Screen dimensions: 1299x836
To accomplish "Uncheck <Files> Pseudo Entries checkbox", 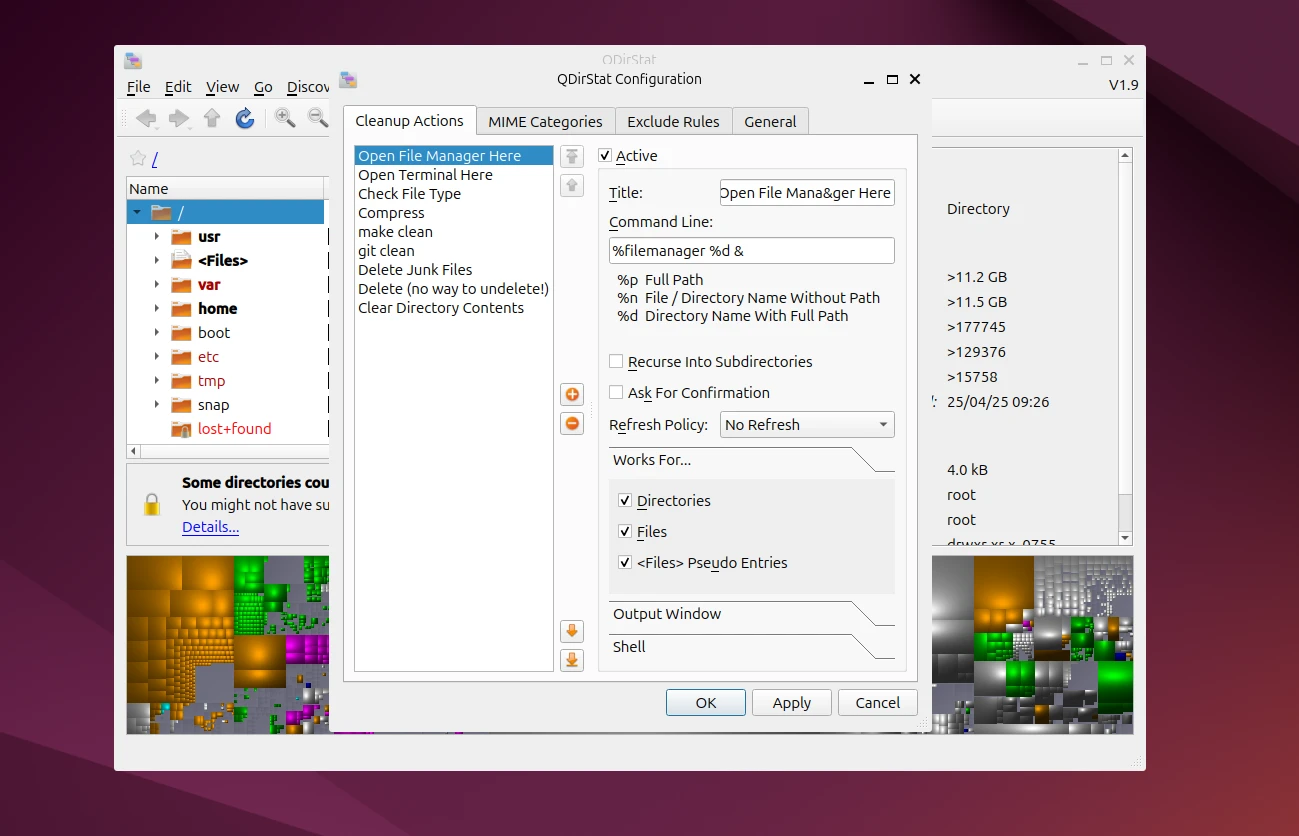I will point(625,562).
